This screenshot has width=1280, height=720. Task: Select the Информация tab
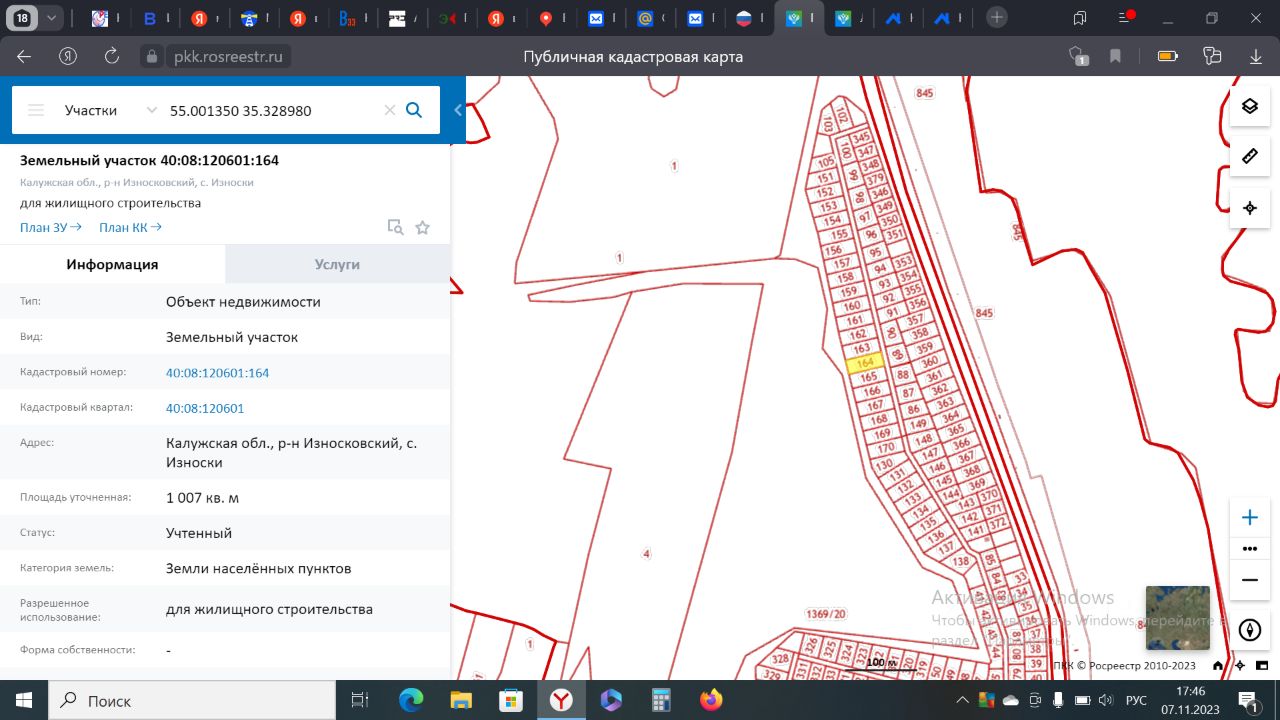[112, 264]
